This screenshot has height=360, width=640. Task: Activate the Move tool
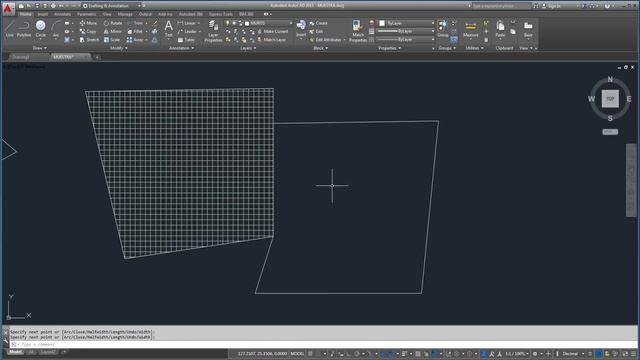[x=88, y=23]
